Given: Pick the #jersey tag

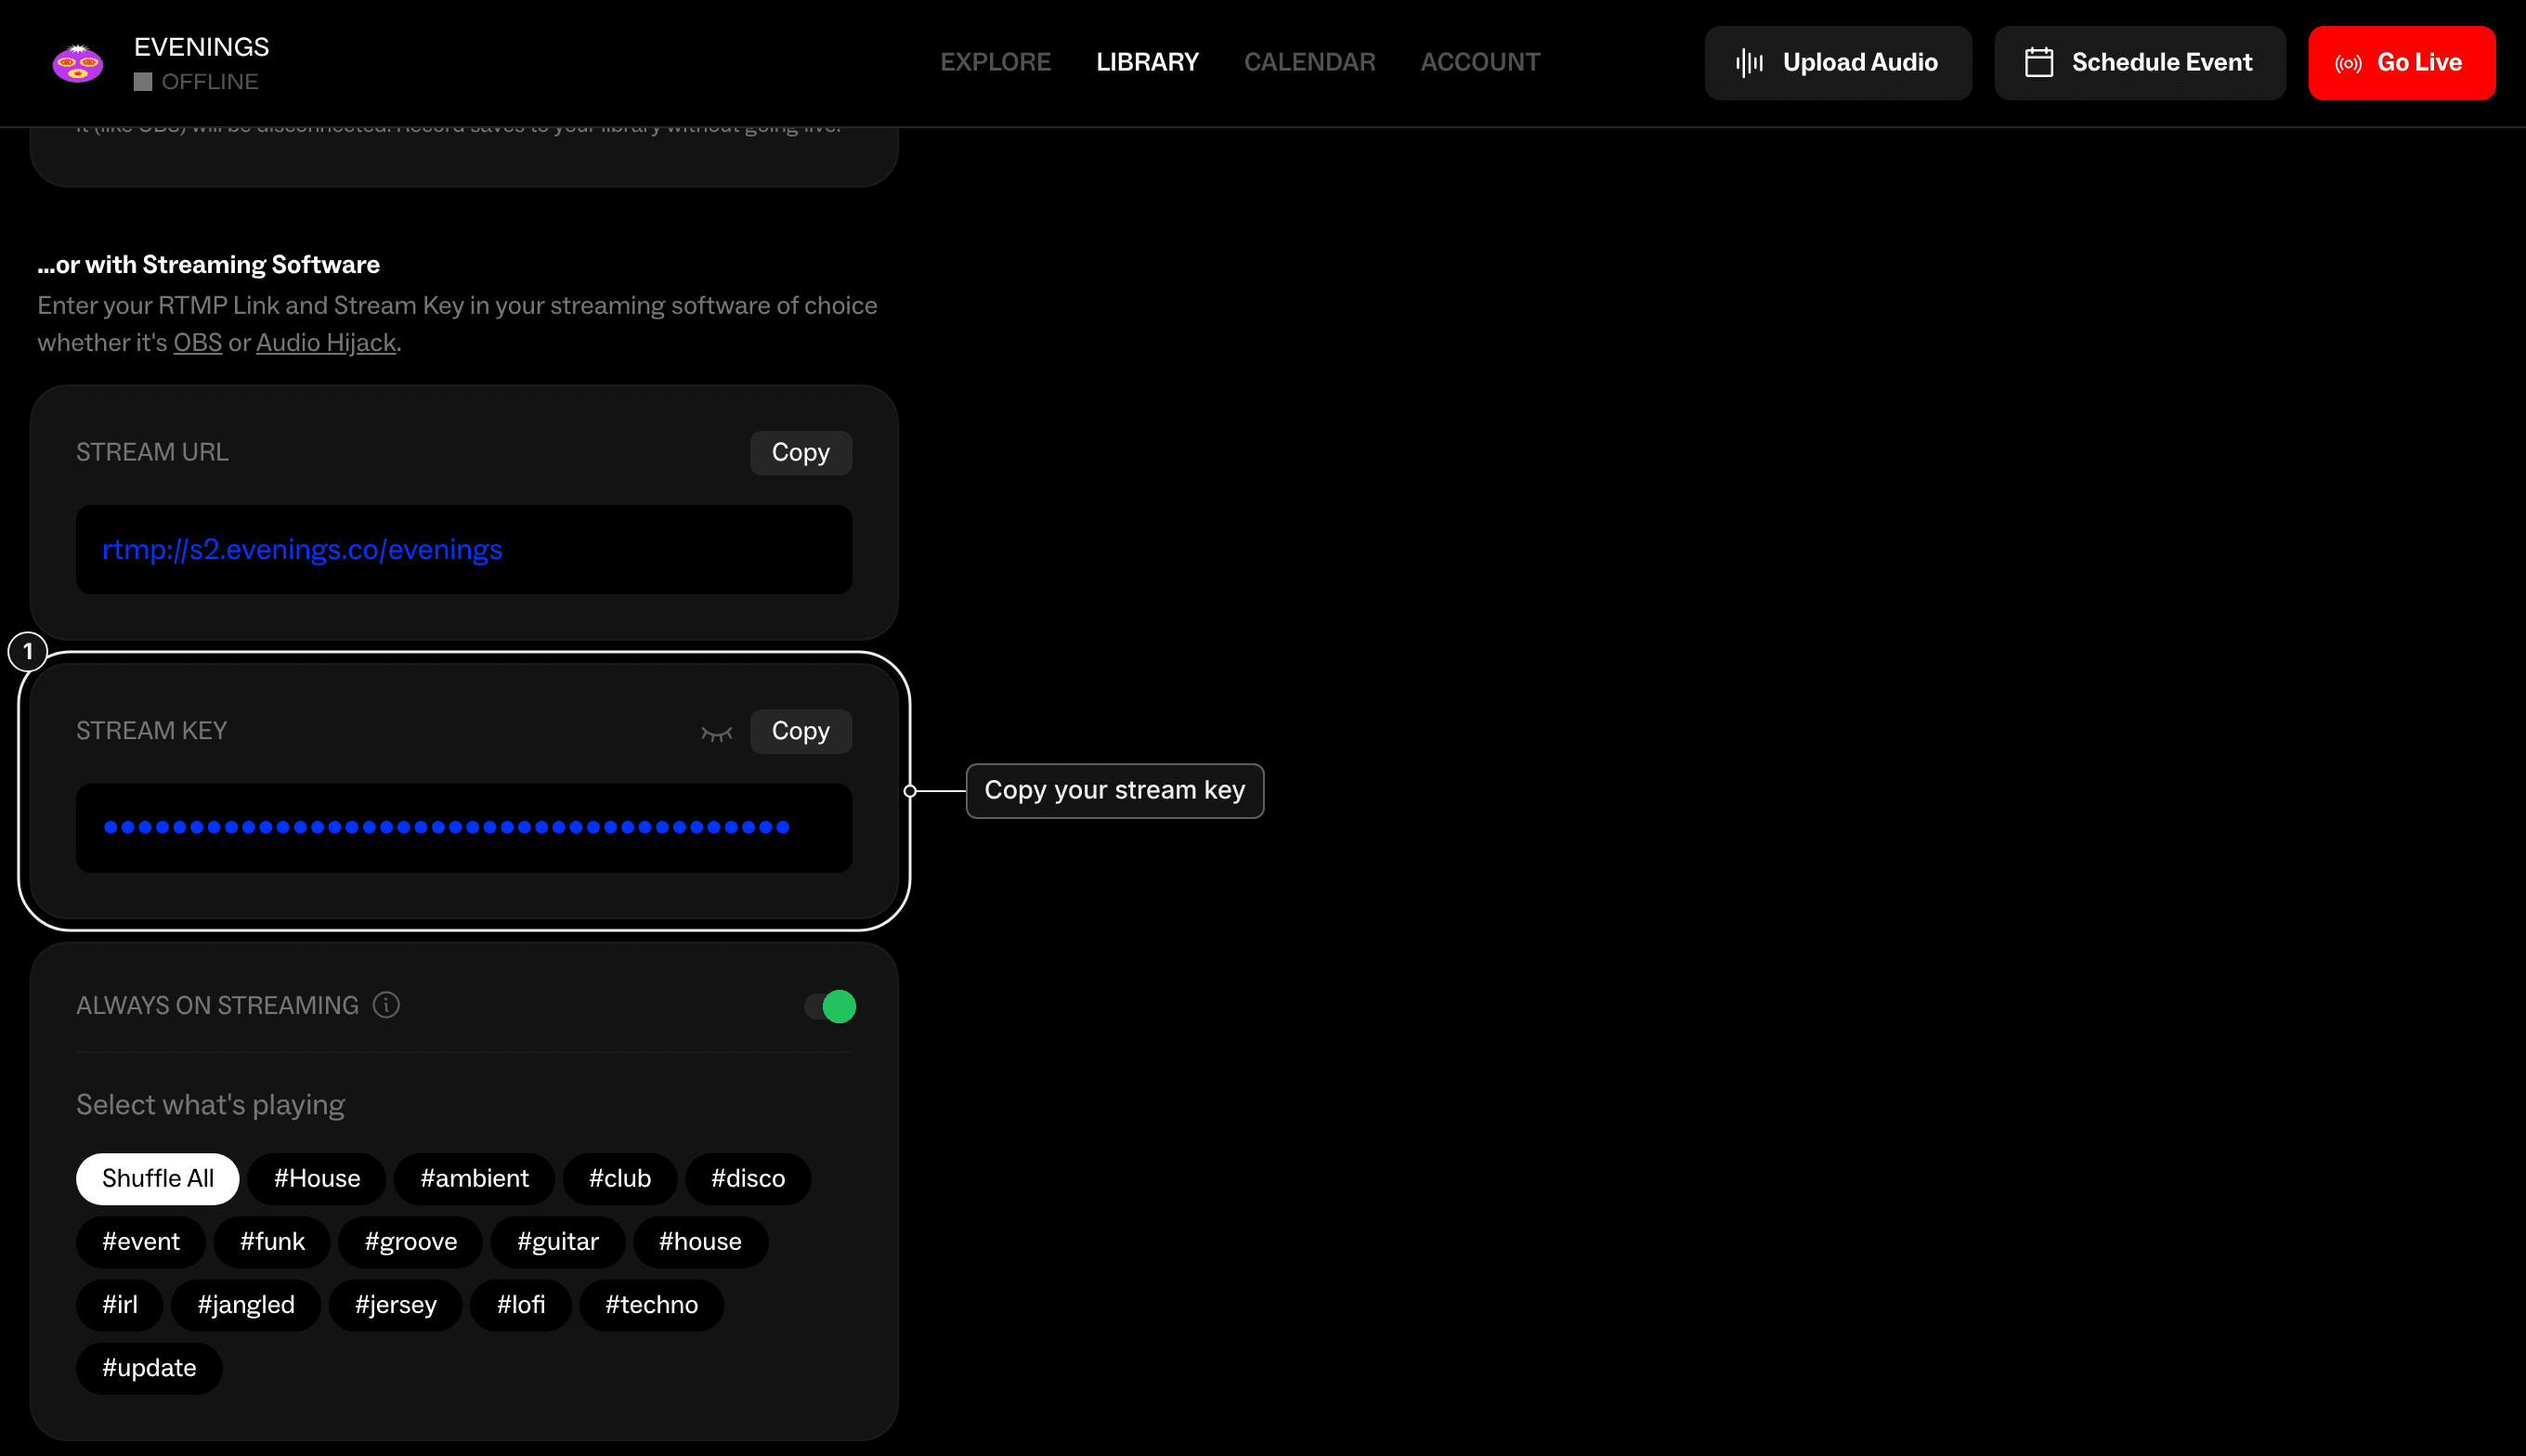Looking at the screenshot, I should (x=396, y=1304).
